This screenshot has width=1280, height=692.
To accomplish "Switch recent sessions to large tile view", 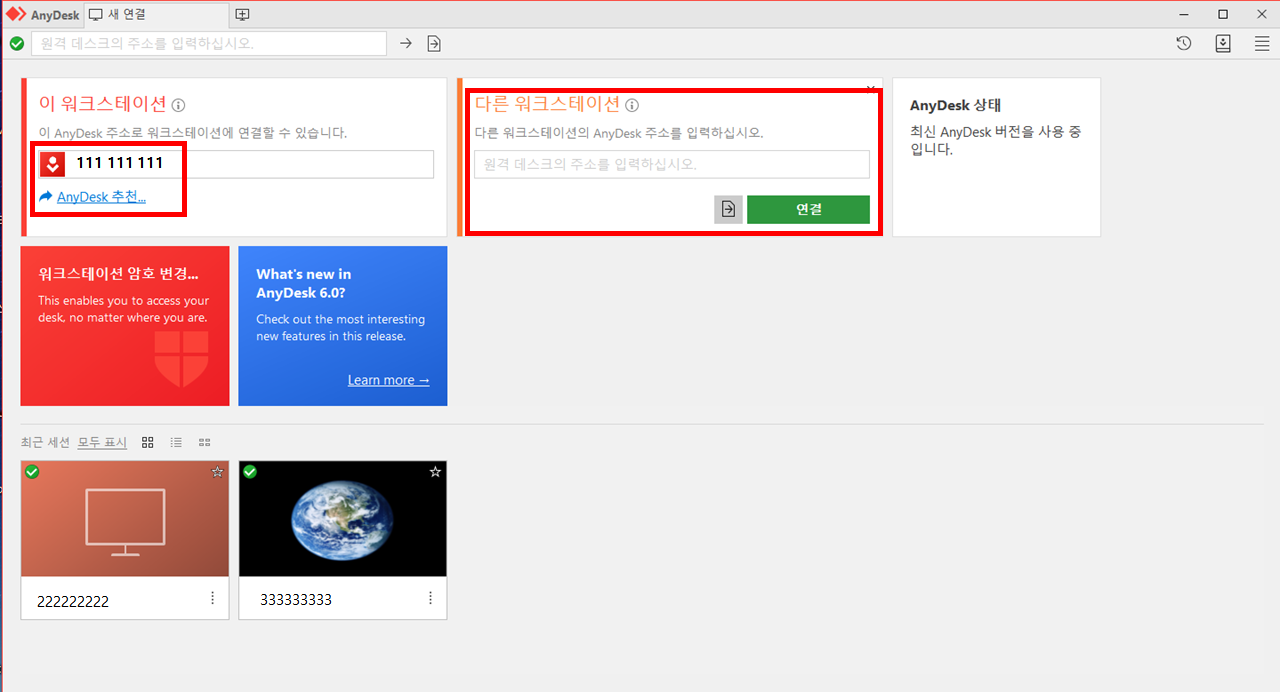I will (148, 442).
